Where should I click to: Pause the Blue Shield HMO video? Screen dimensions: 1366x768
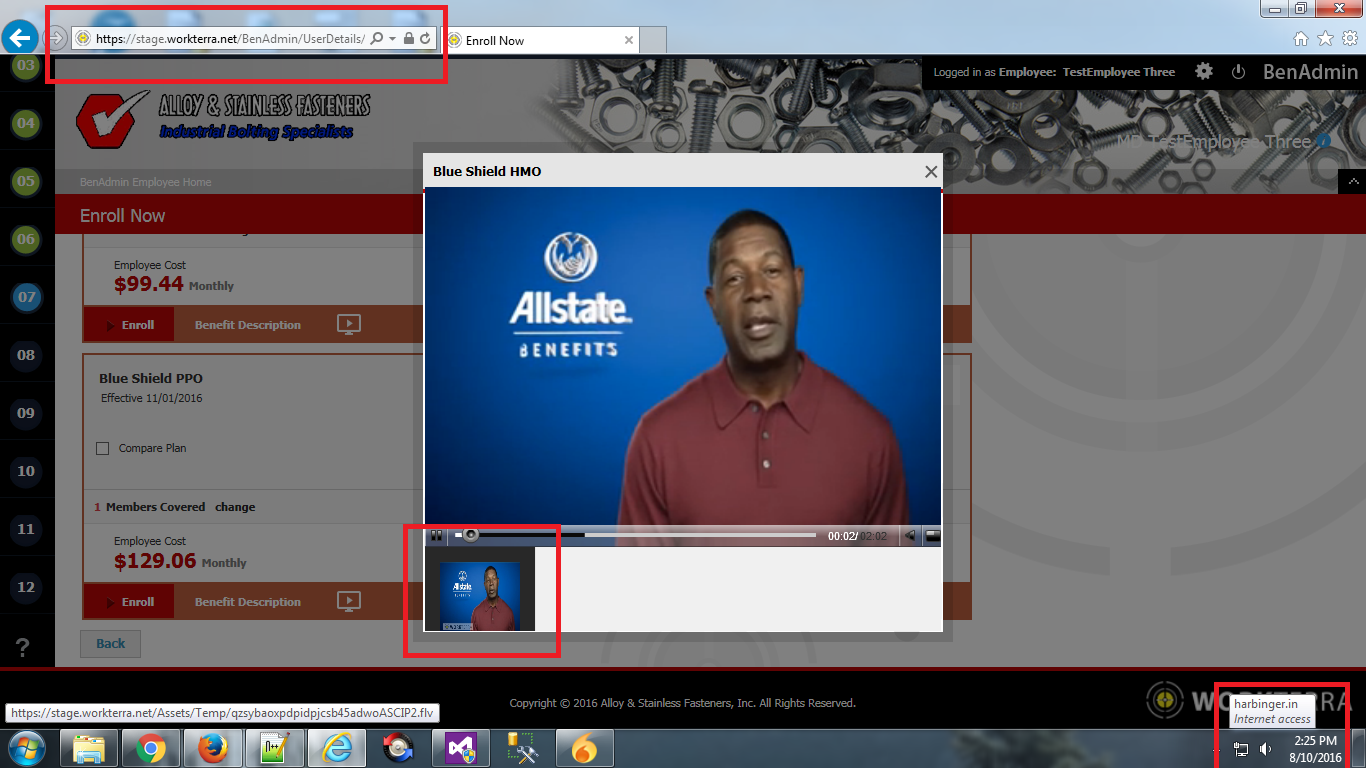437,536
